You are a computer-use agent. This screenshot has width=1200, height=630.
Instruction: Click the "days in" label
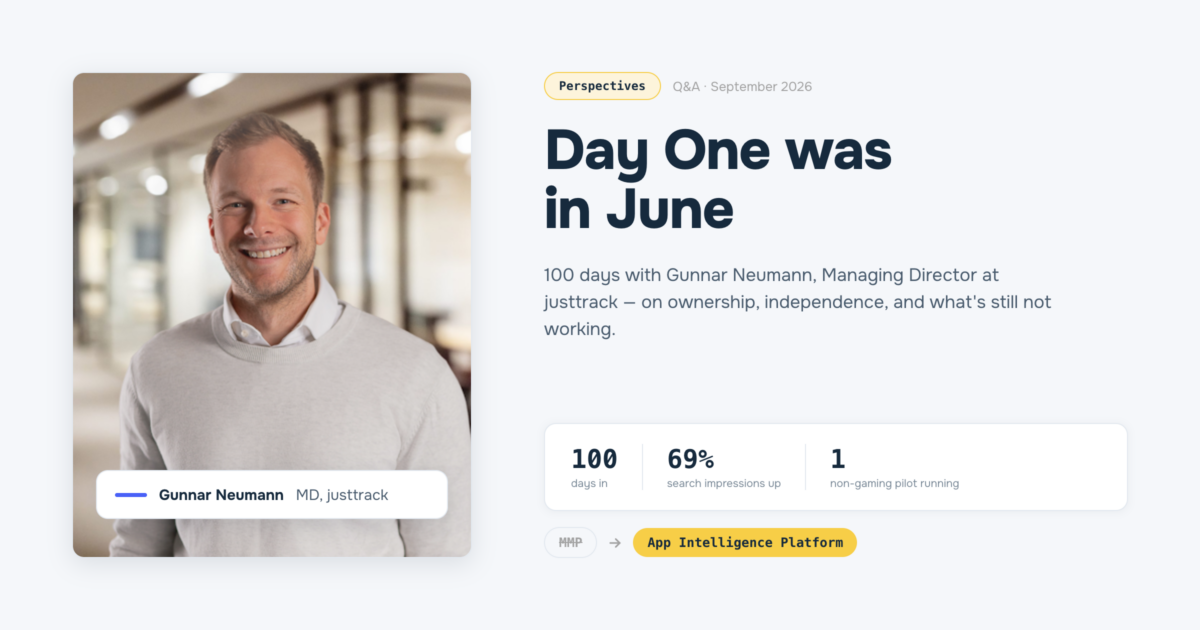point(589,484)
